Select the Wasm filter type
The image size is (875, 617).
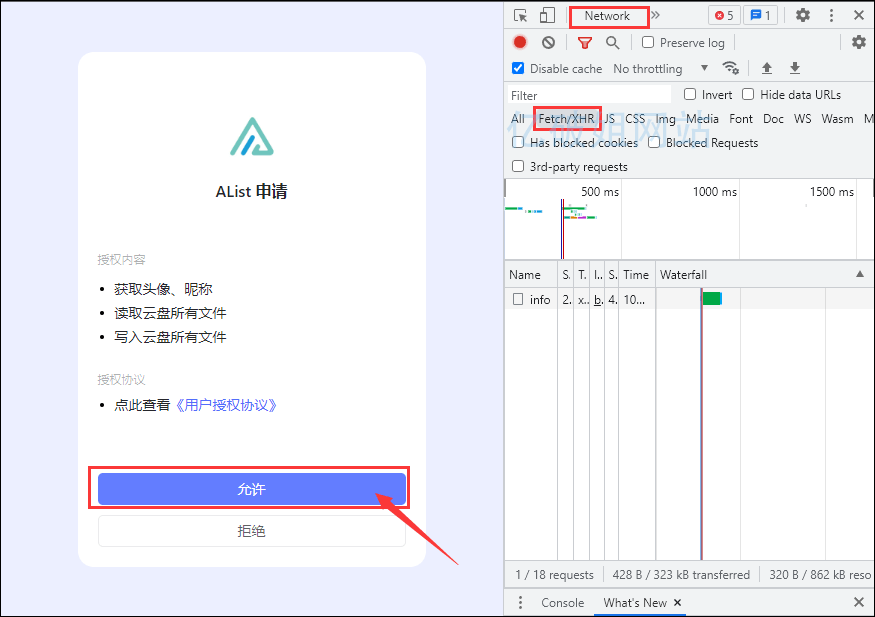pyautogui.click(x=837, y=119)
